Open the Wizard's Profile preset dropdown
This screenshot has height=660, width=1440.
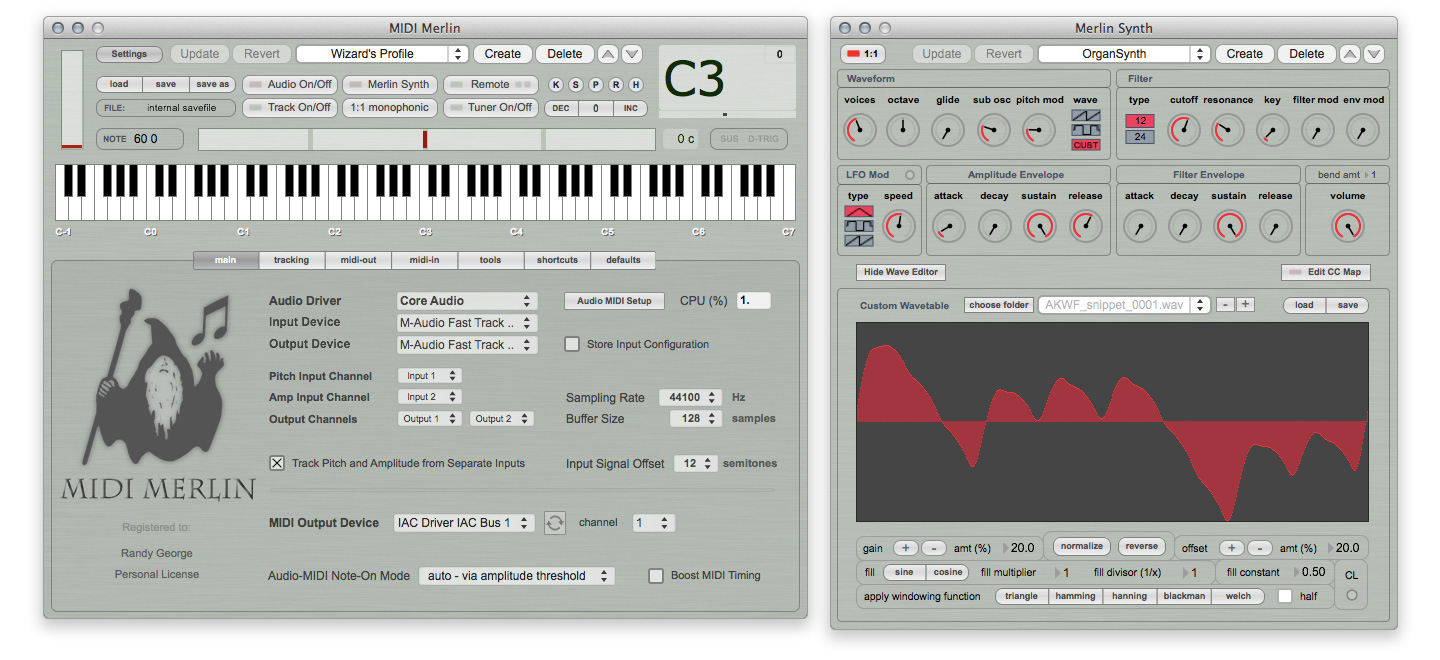[x=382, y=54]
